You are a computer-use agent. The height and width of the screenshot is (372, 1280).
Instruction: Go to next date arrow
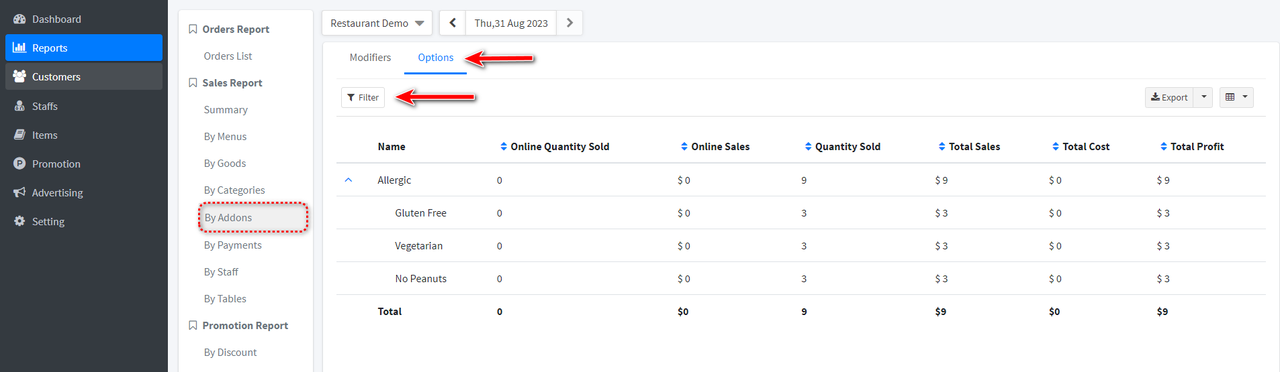pyautogui.click(x=570, y=22)
